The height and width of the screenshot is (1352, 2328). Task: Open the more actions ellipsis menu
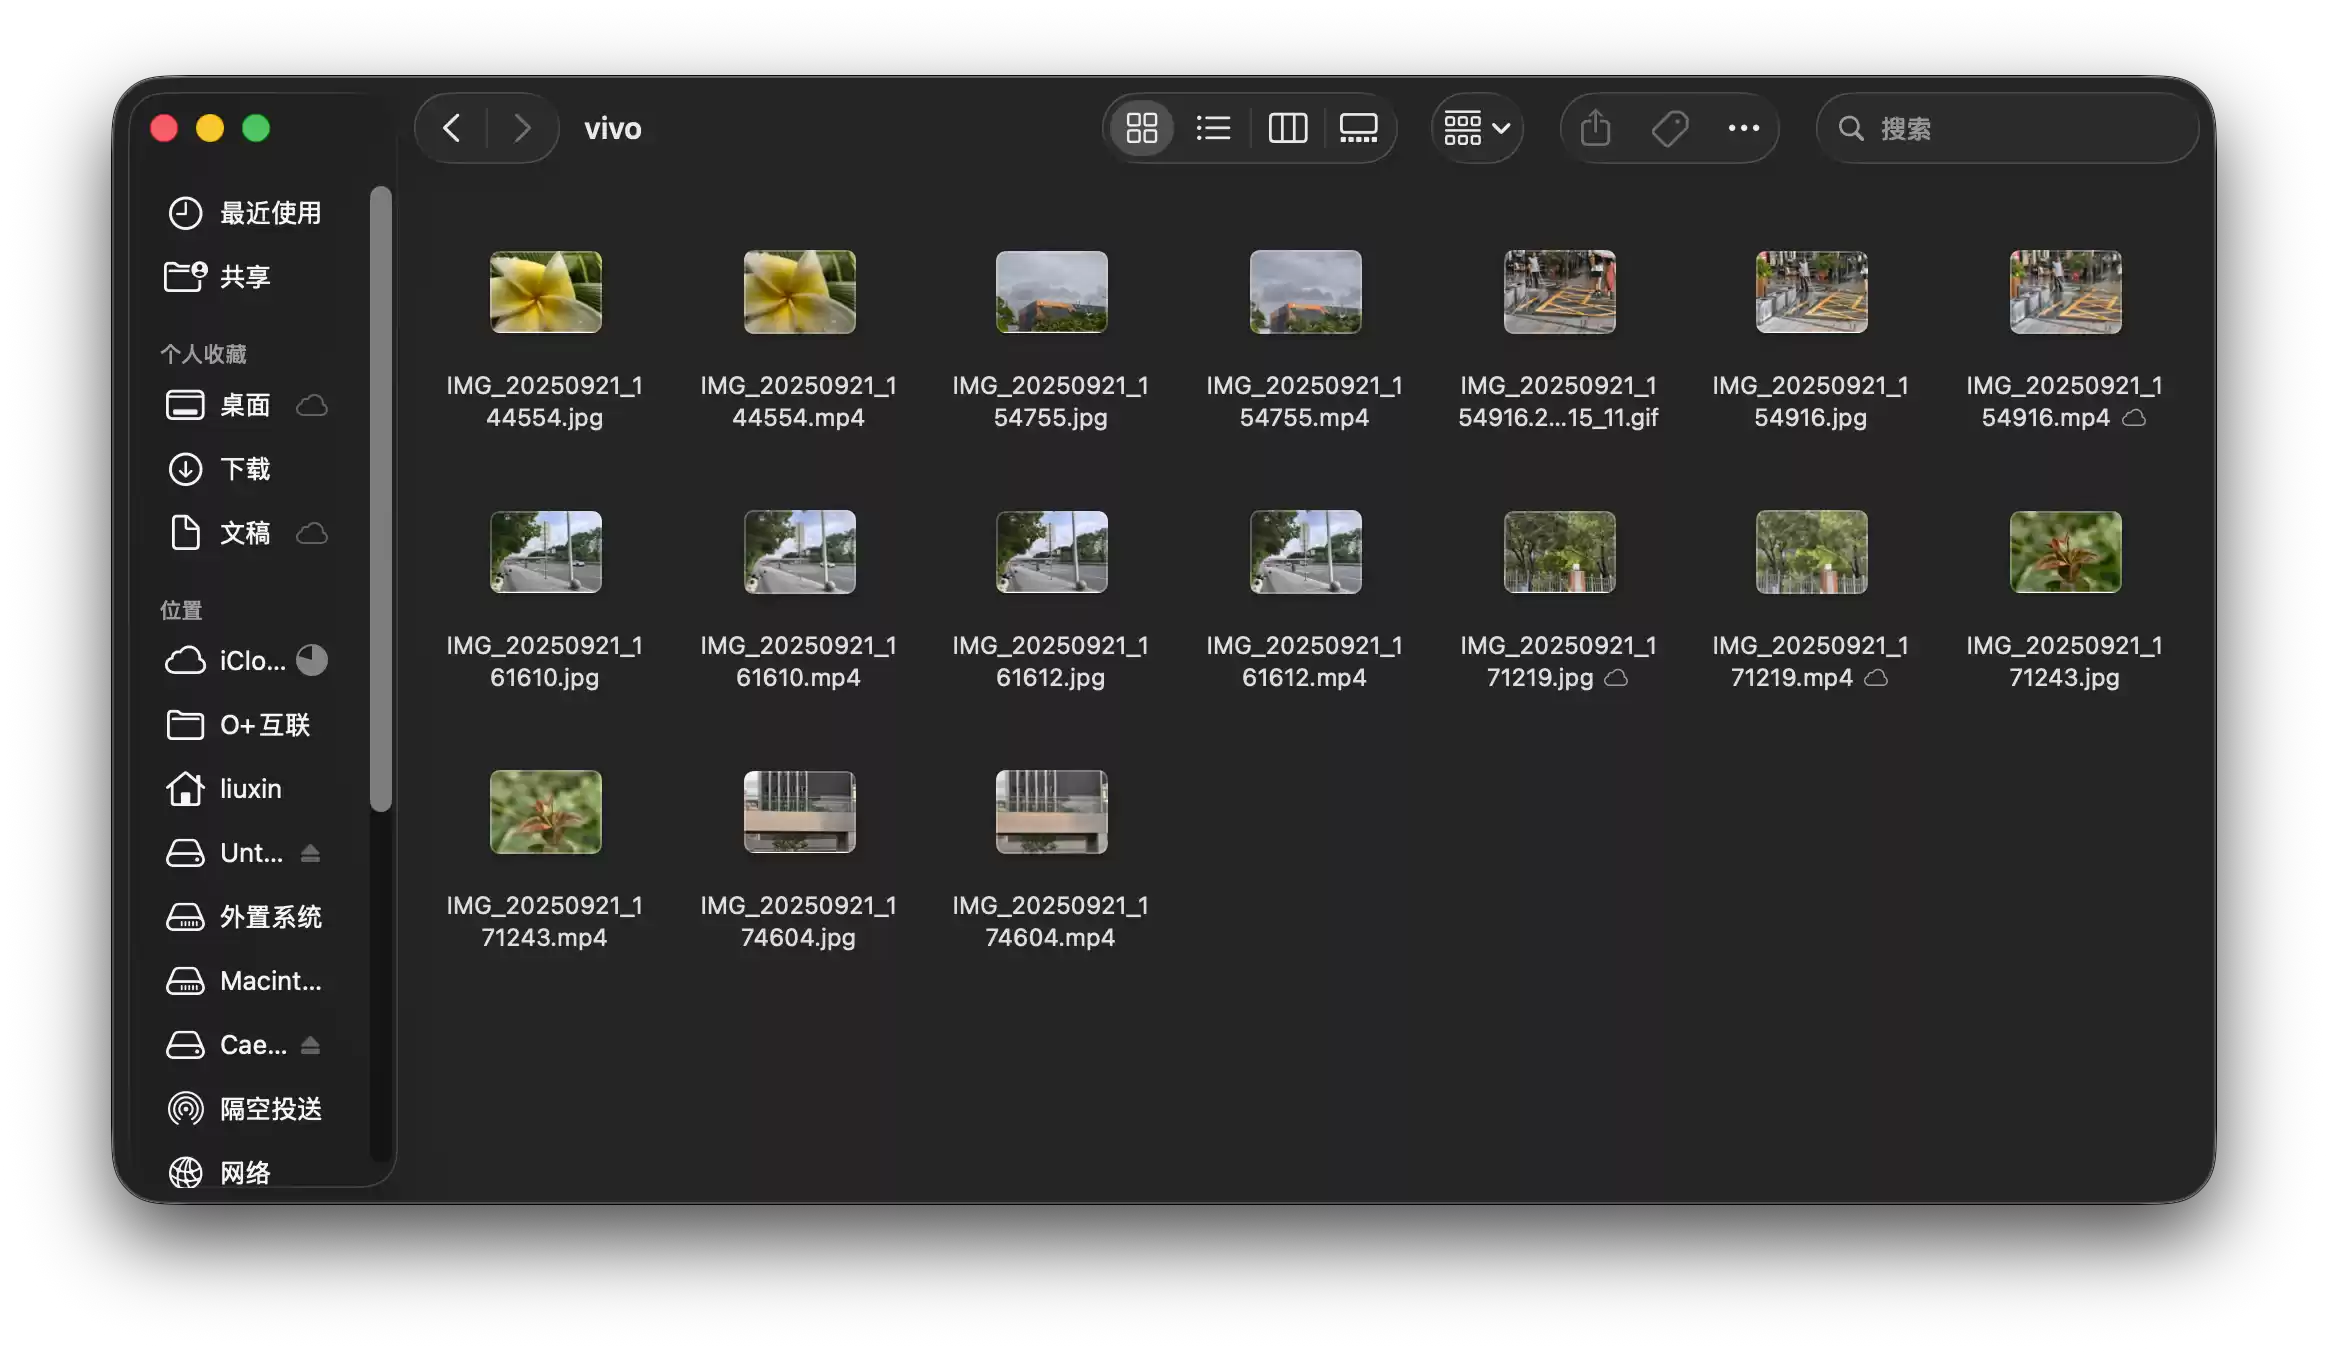(x=1743, y=128)
